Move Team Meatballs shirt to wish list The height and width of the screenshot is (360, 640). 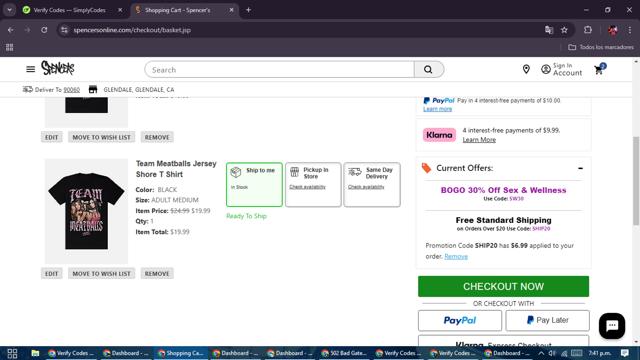click(101, 273)
